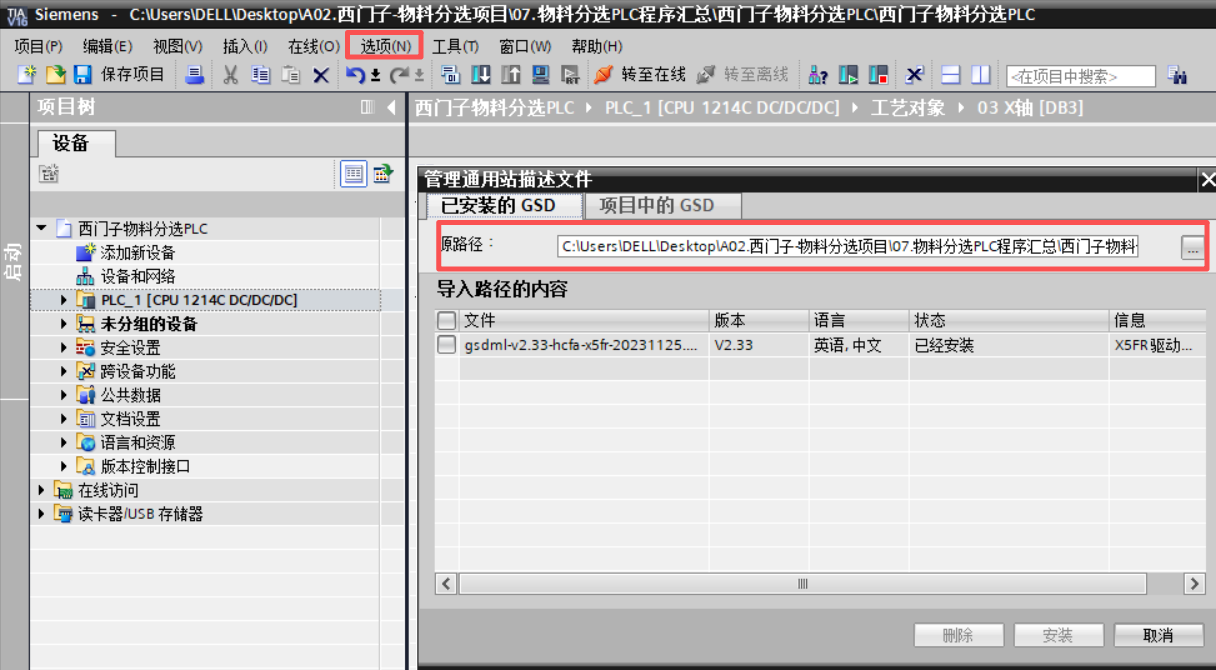Image resolution: width=1216 pixels, height=670 pixels.
Task: Tick the select-all checkbox in 文件 header
Action: [447, 321]
